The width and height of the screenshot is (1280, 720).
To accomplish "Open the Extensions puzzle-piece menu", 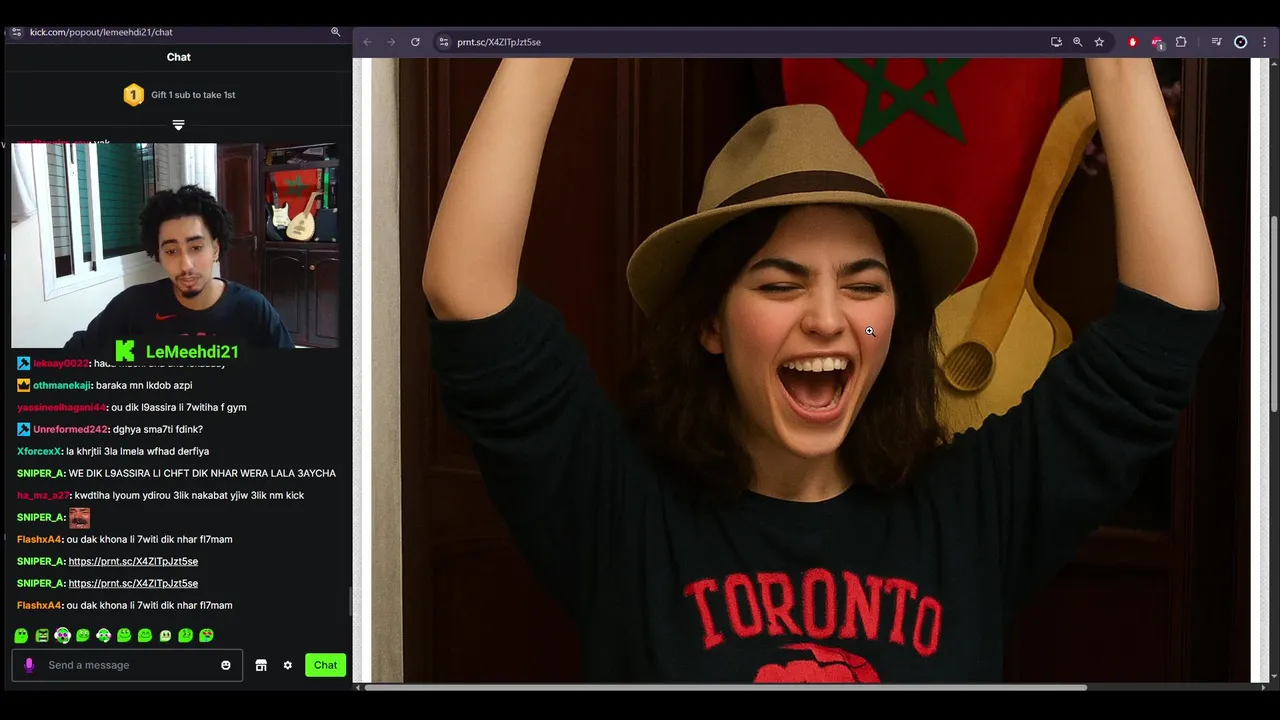I will pyautogui.click(x=1181, y=42).
